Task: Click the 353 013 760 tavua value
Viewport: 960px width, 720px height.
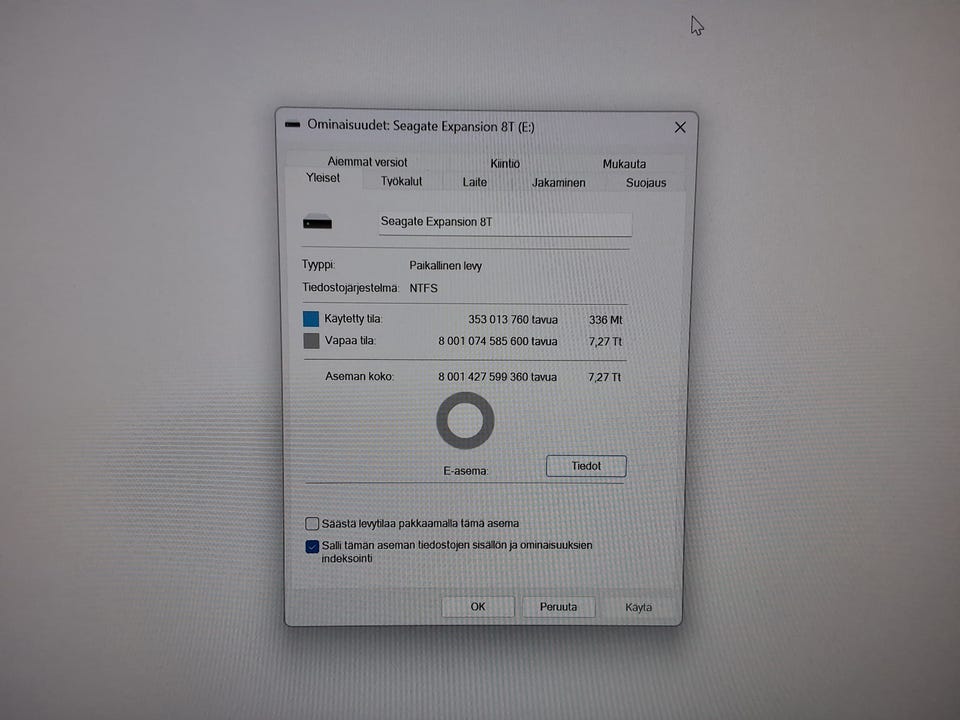Action: (512, 320)
